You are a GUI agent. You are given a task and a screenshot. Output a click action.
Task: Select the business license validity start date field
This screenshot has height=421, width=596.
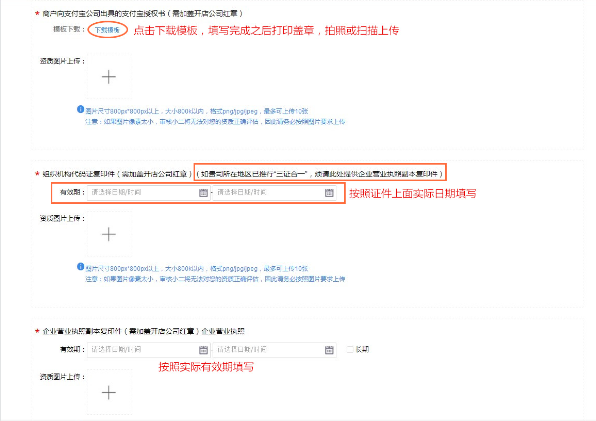click(x=149, y=350)
